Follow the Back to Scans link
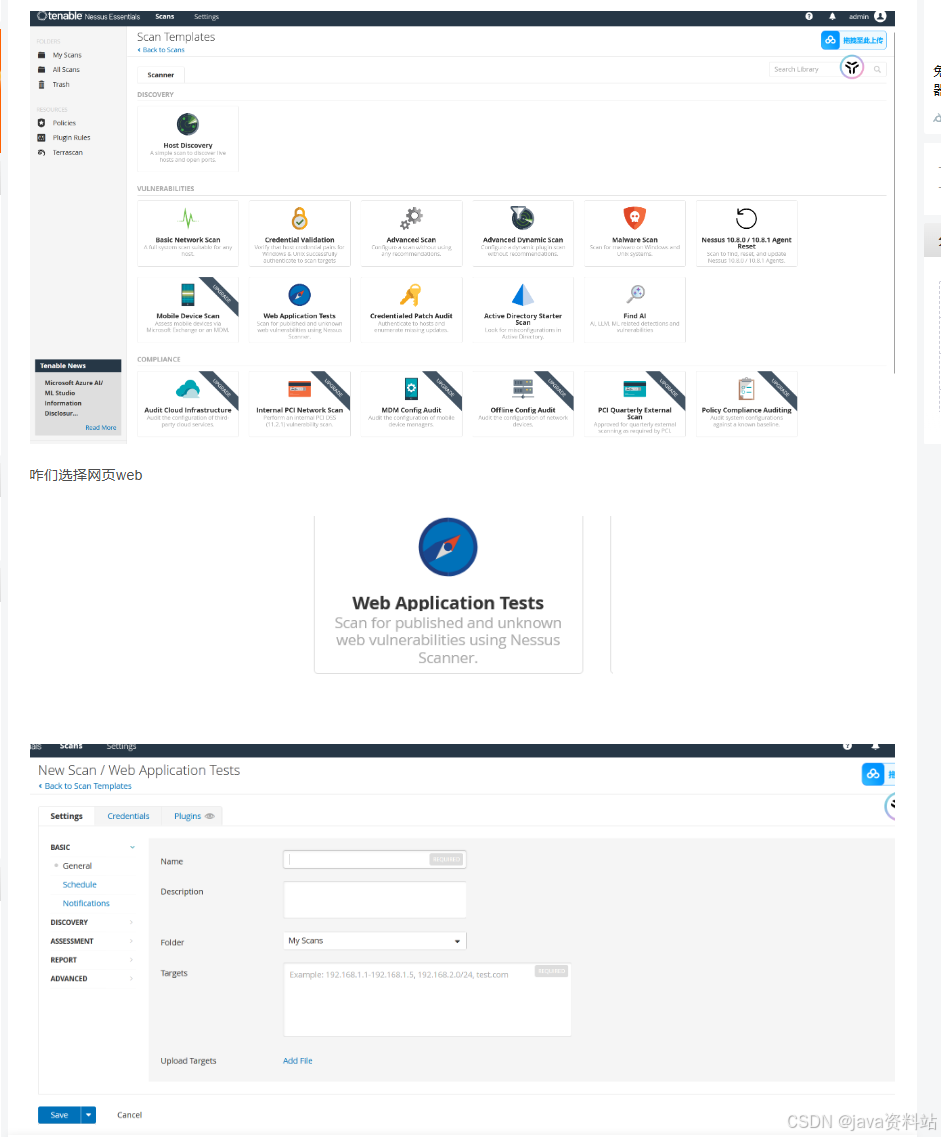Screen dimensions: 941x1137 point(161,50)
